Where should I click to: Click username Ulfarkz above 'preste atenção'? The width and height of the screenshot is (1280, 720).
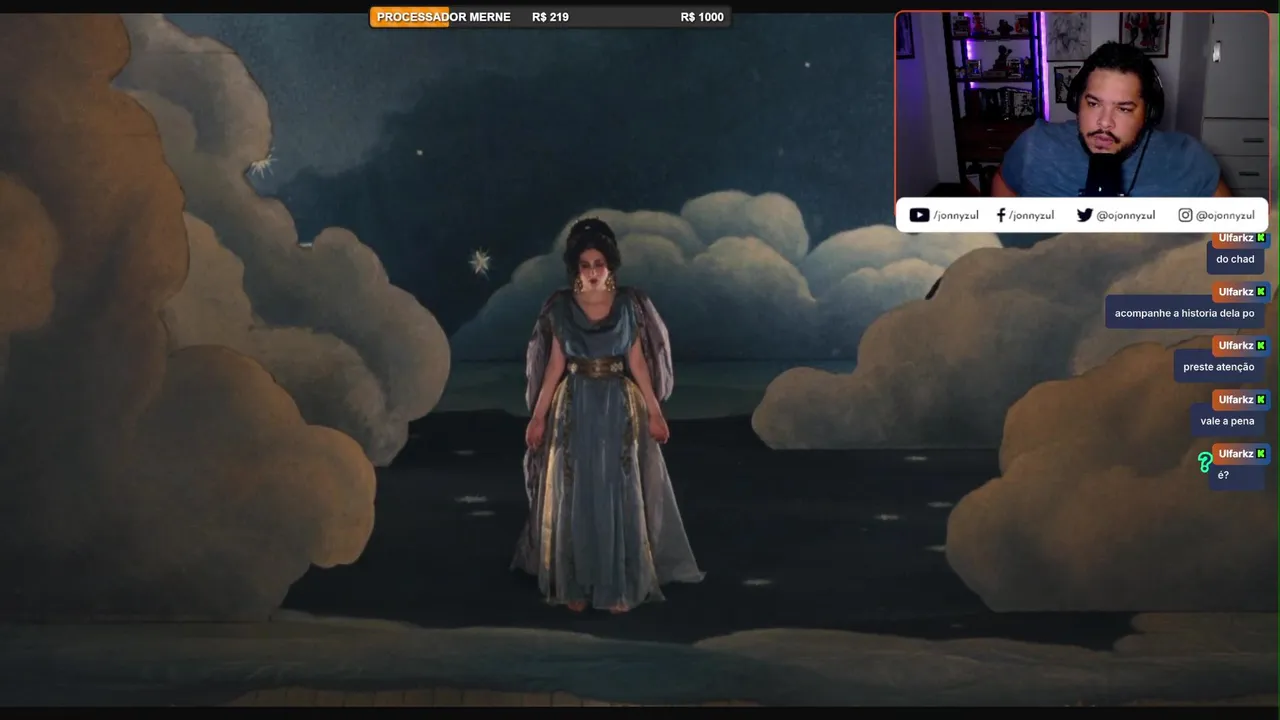pos(1236,346)
